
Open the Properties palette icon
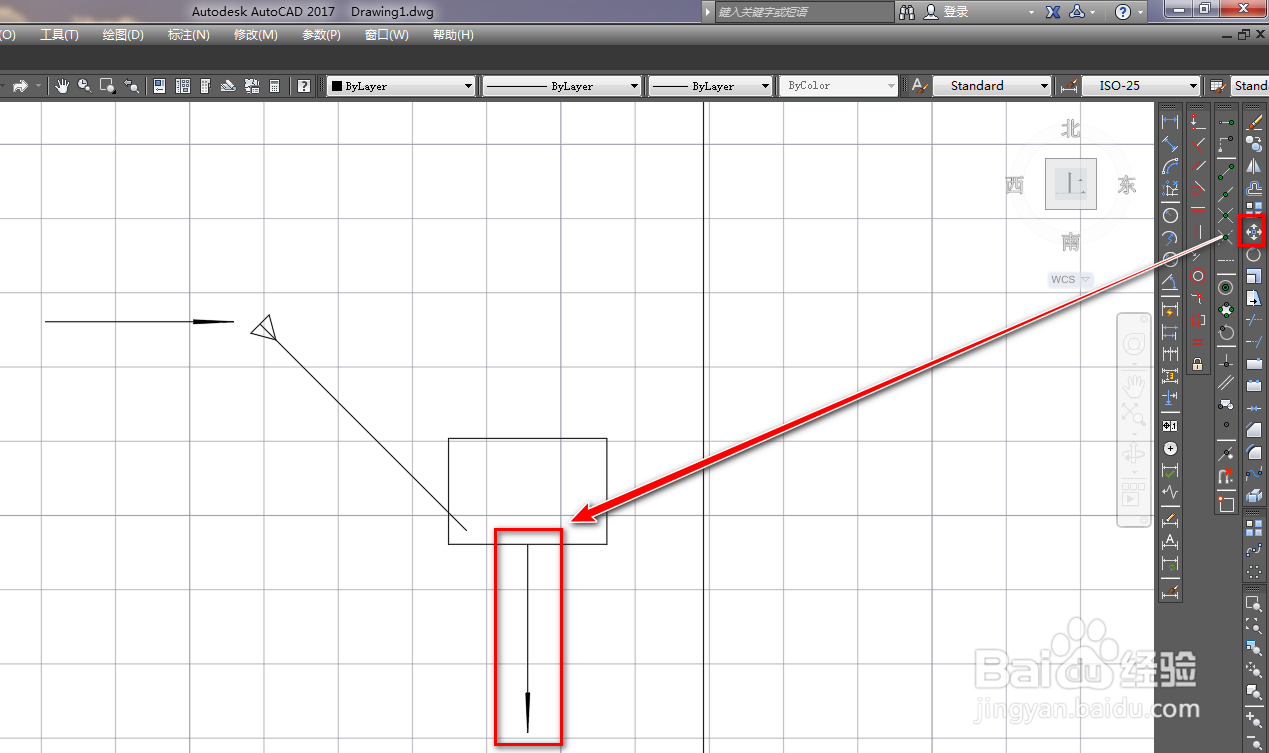[x=159, y=86]
